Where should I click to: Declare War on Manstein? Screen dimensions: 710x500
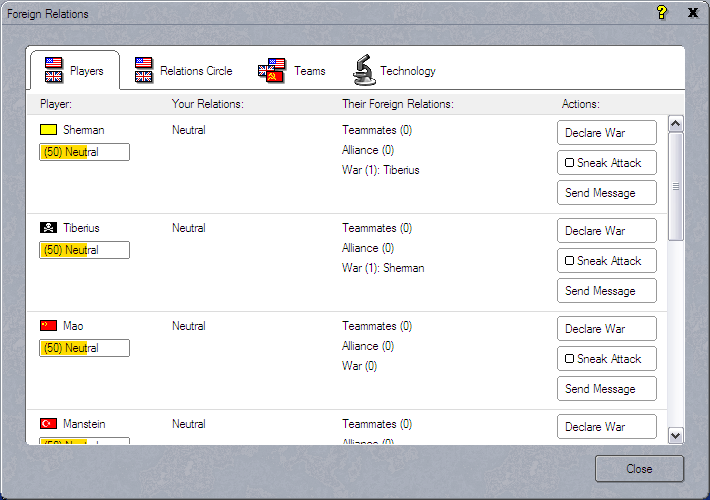click(x=606, y=427)
